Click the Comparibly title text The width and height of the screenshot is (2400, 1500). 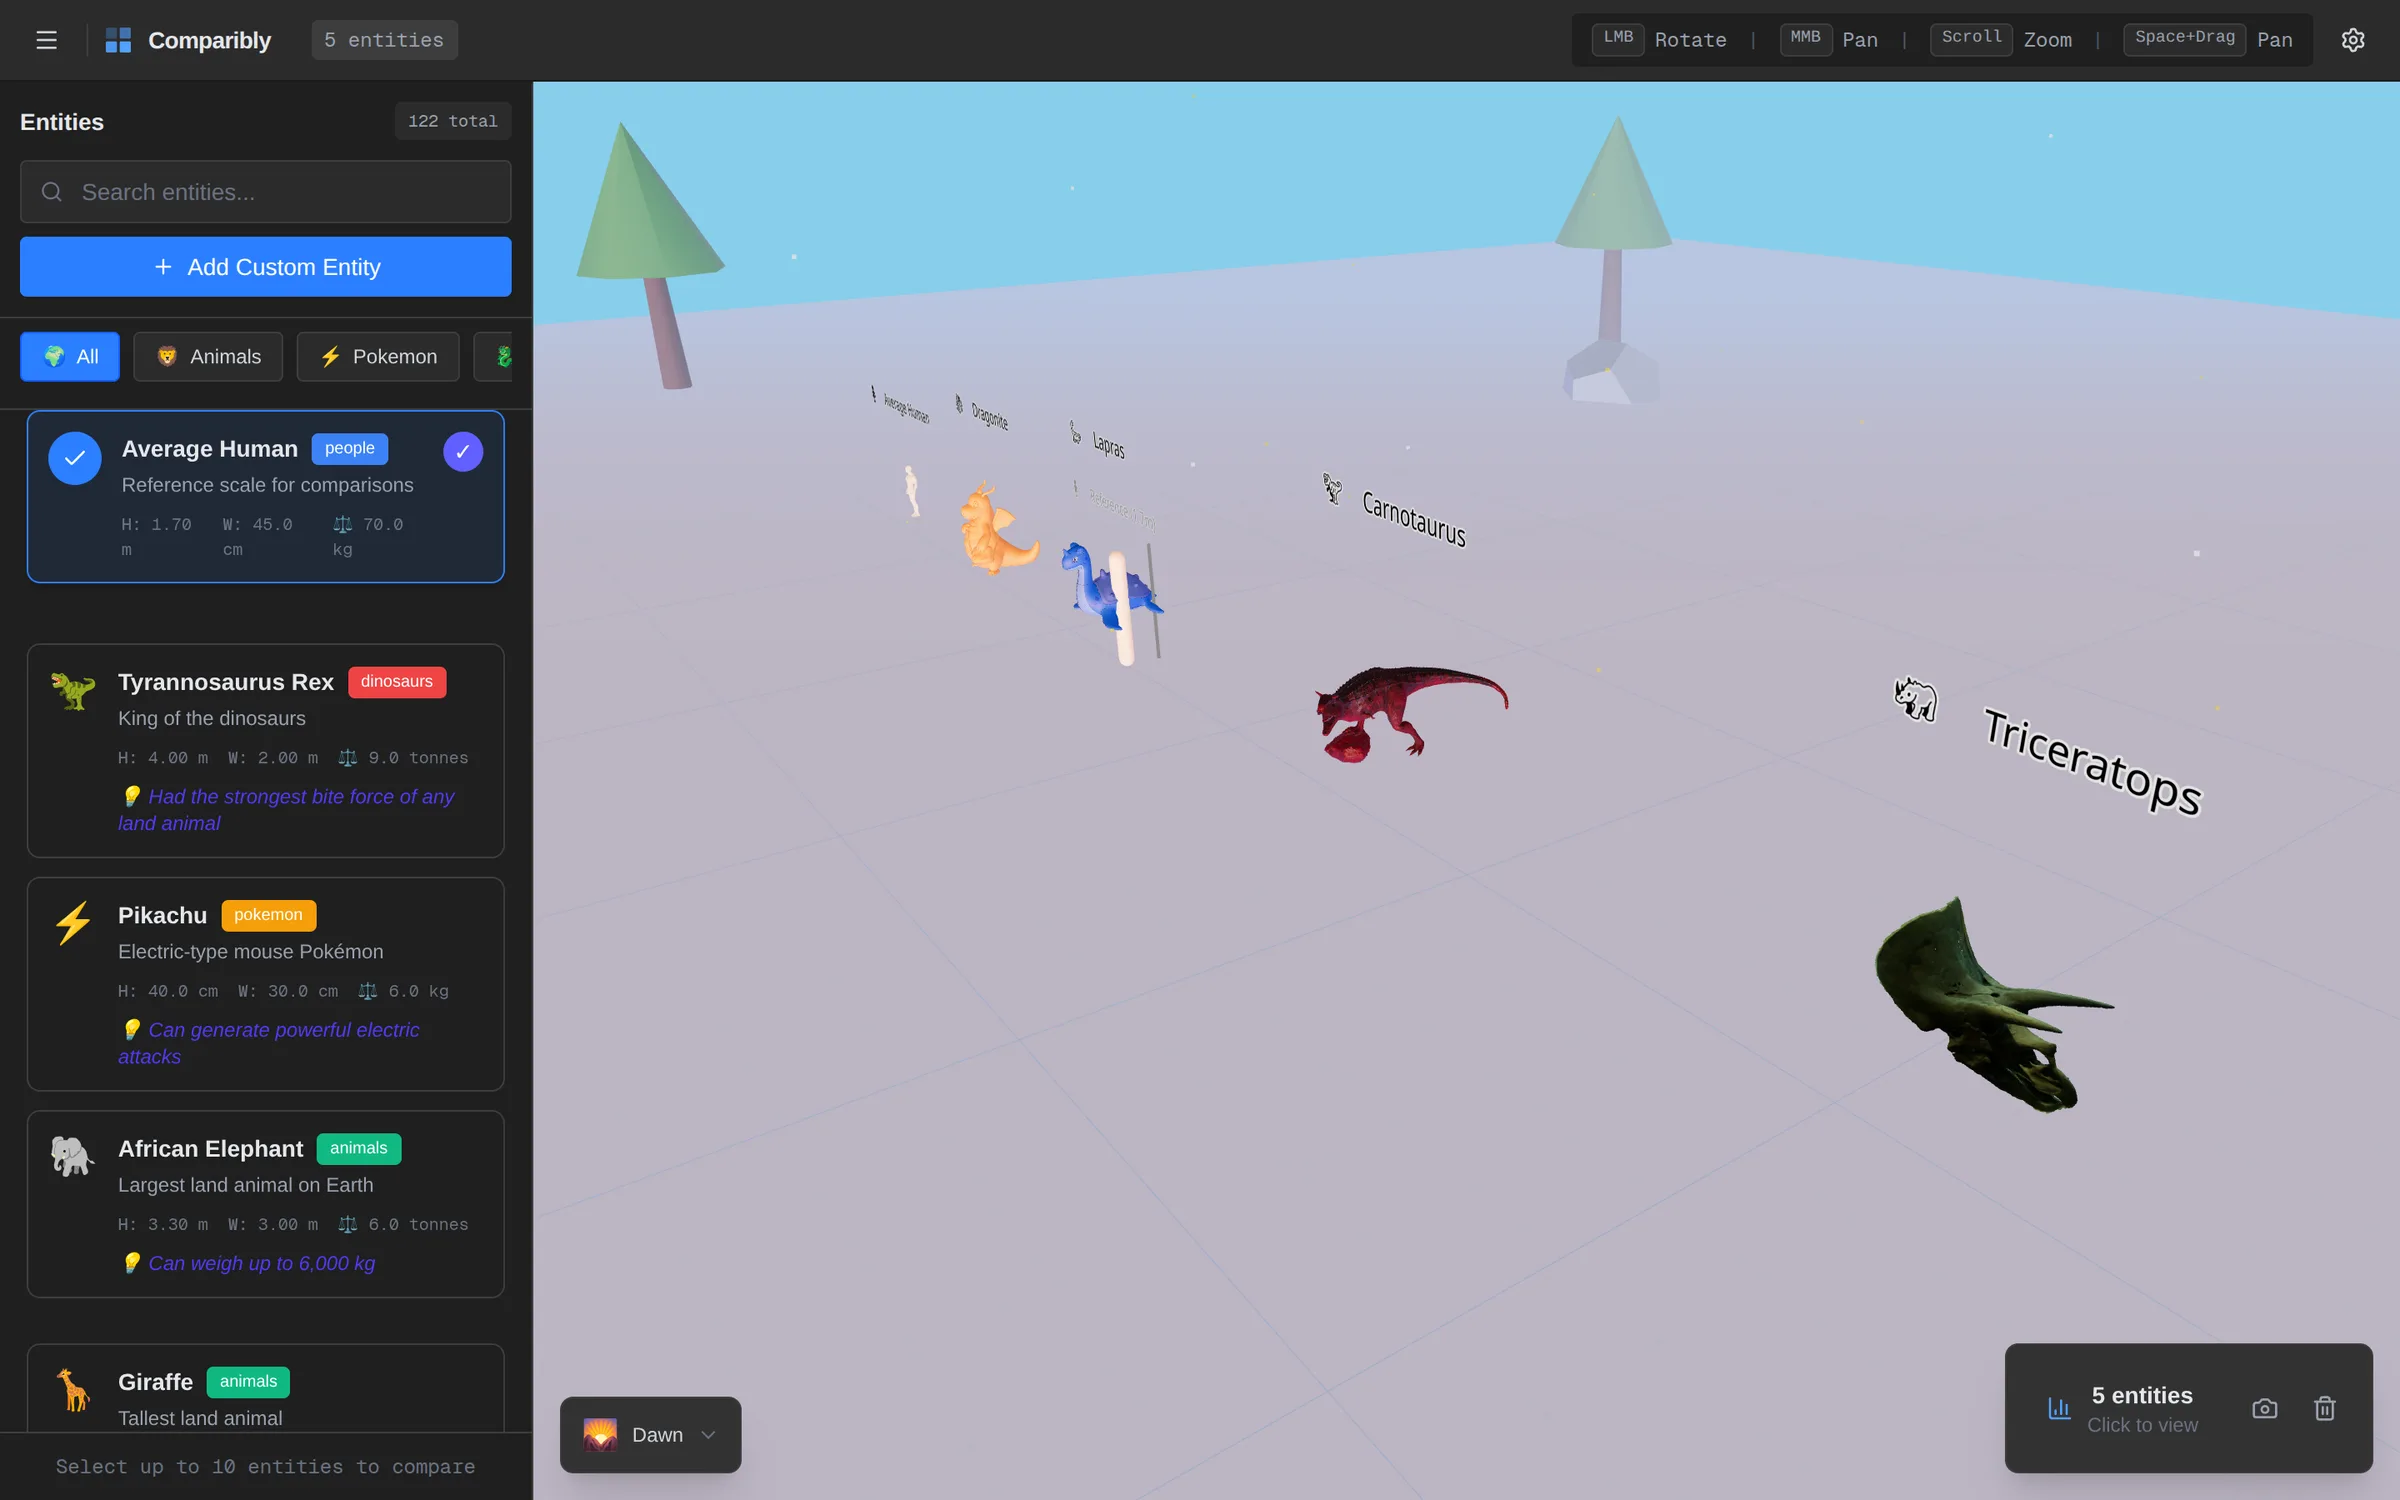[x=209, y=40]
